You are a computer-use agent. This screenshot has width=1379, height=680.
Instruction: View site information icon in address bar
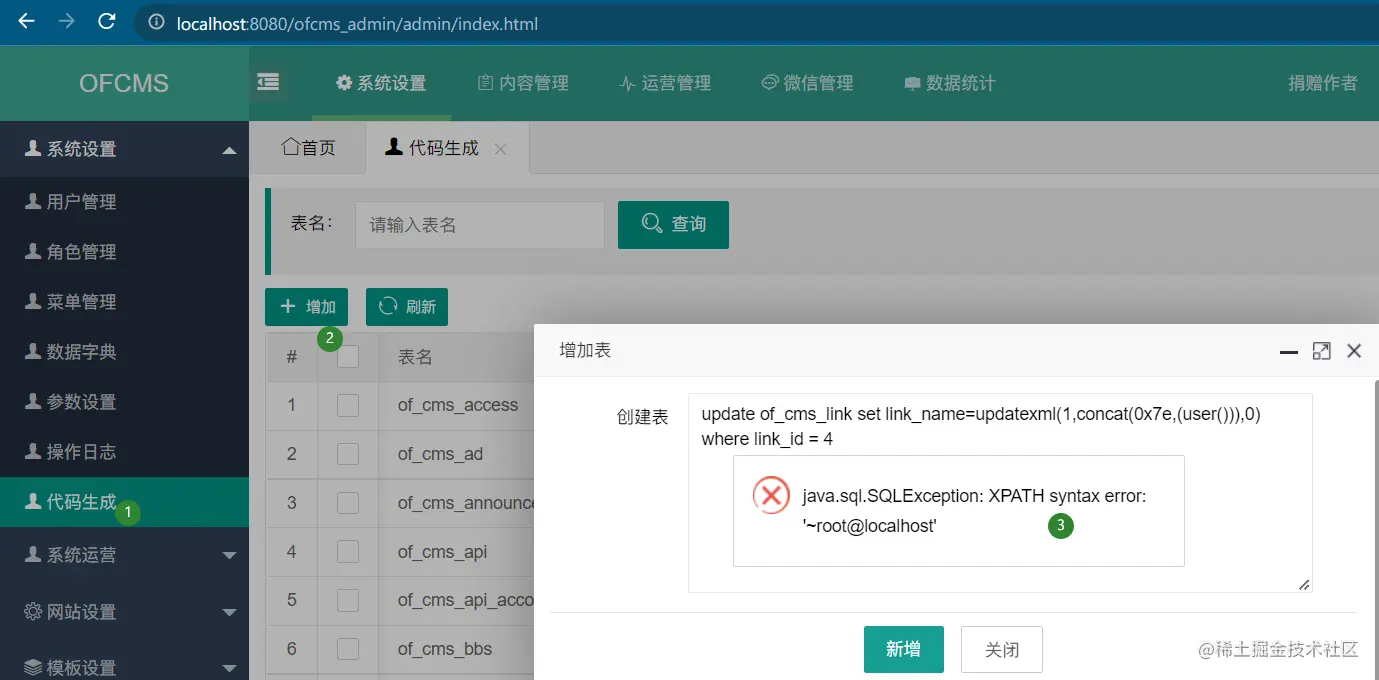coord(155,23)
